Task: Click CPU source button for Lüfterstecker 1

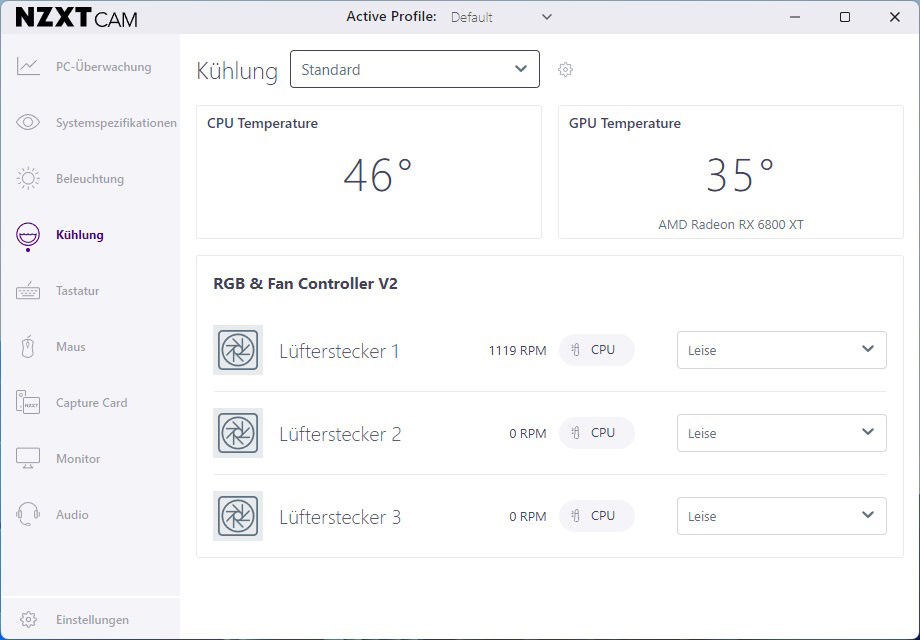Action: point(597,350)
